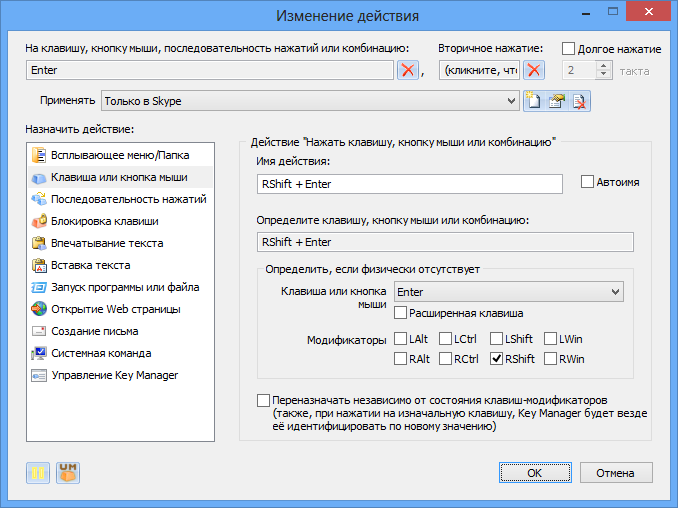Select Всплывающее меню/Папка action
Viewport: 678px width, 508px height.
(x=120, y=155)
